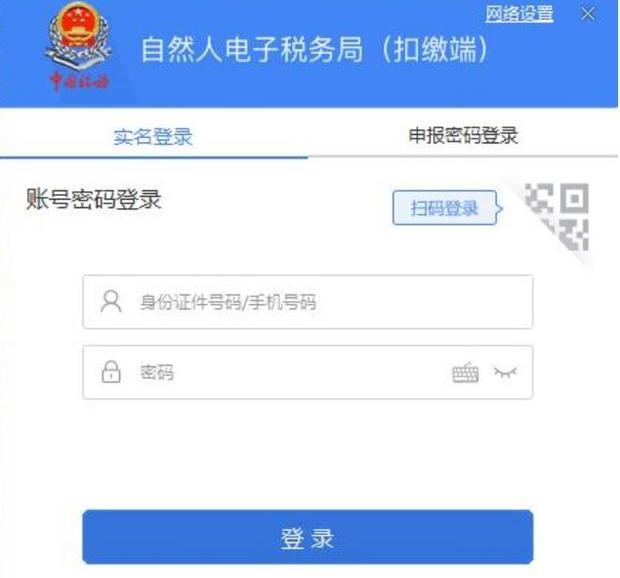Viewport: 620px width, 578px height.
Task: Click the small arrow on 扫码登录 bubble
Action: pos(500,208)
